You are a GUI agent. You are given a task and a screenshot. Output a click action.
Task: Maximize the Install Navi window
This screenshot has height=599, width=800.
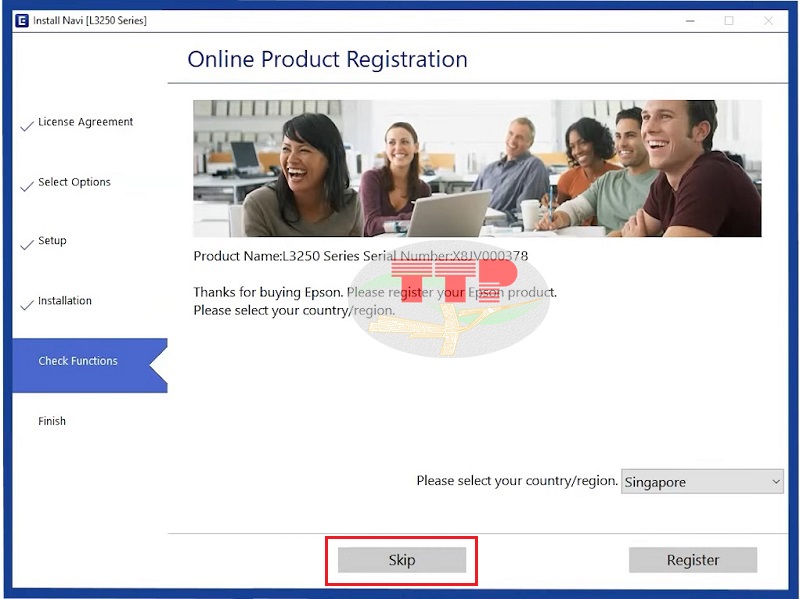[x=729, y=21]
